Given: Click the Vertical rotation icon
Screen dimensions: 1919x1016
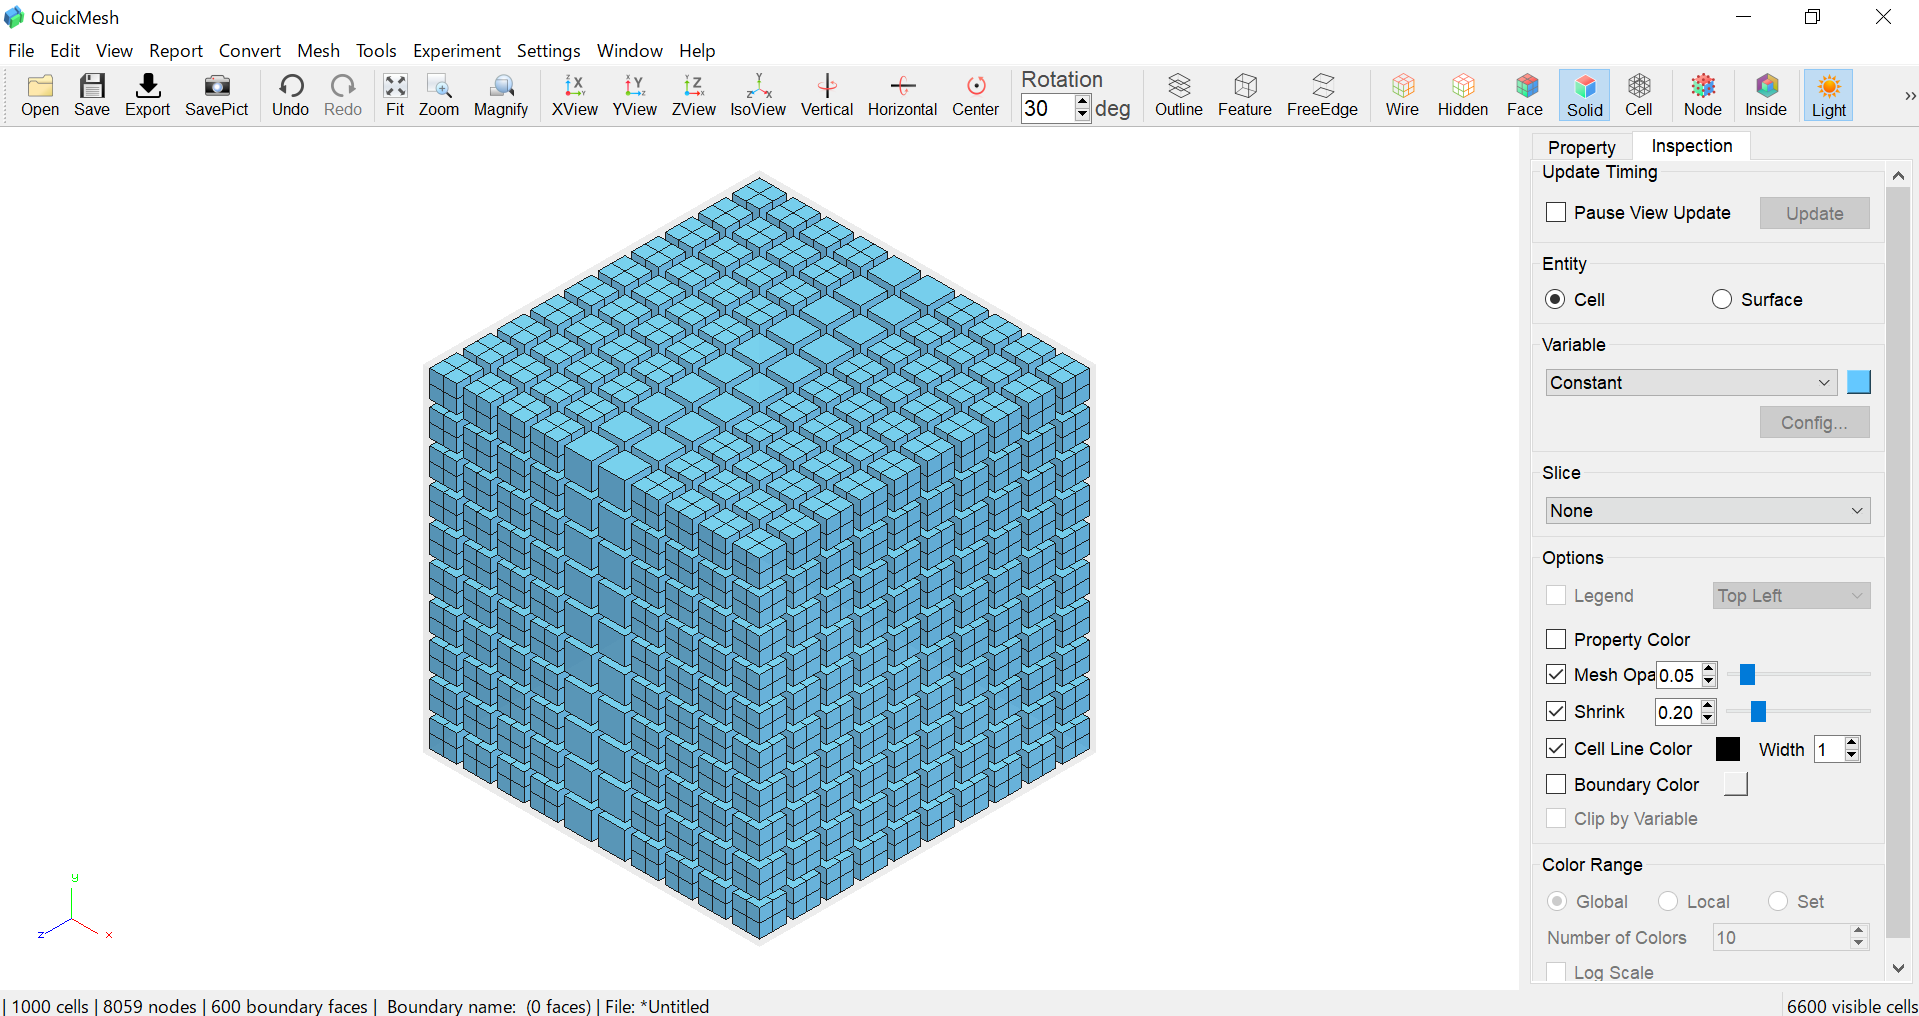Looking at the screenshot, I should [827, 96].
